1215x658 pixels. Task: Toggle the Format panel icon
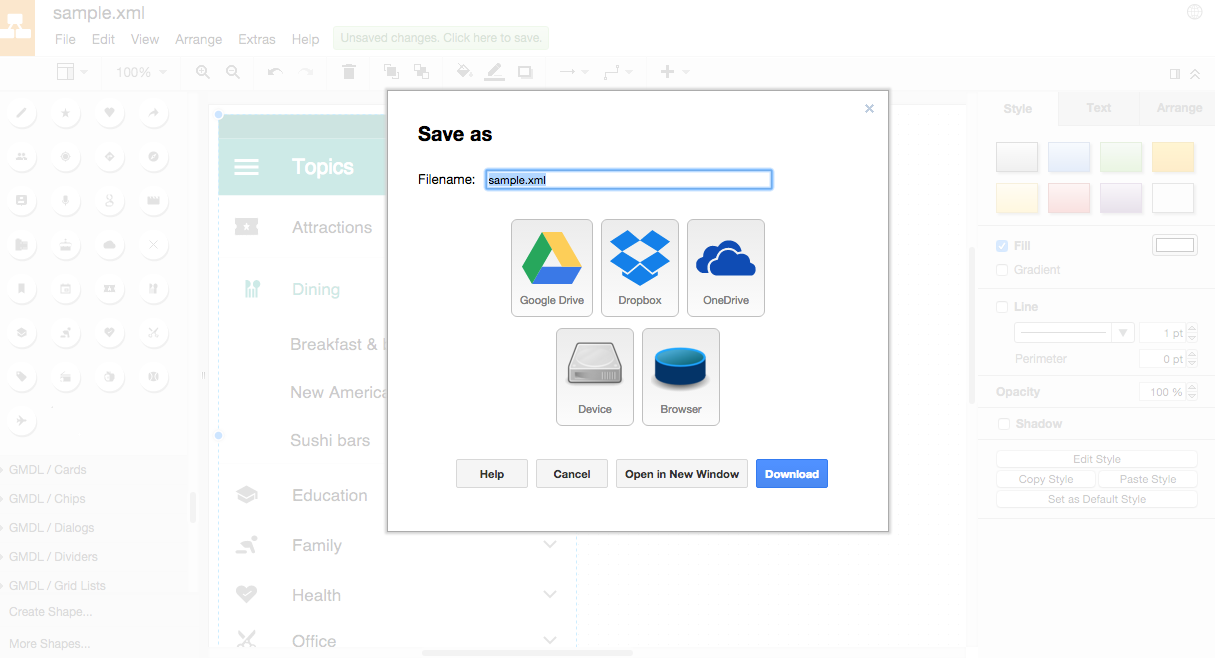[x=1175, y=73]
